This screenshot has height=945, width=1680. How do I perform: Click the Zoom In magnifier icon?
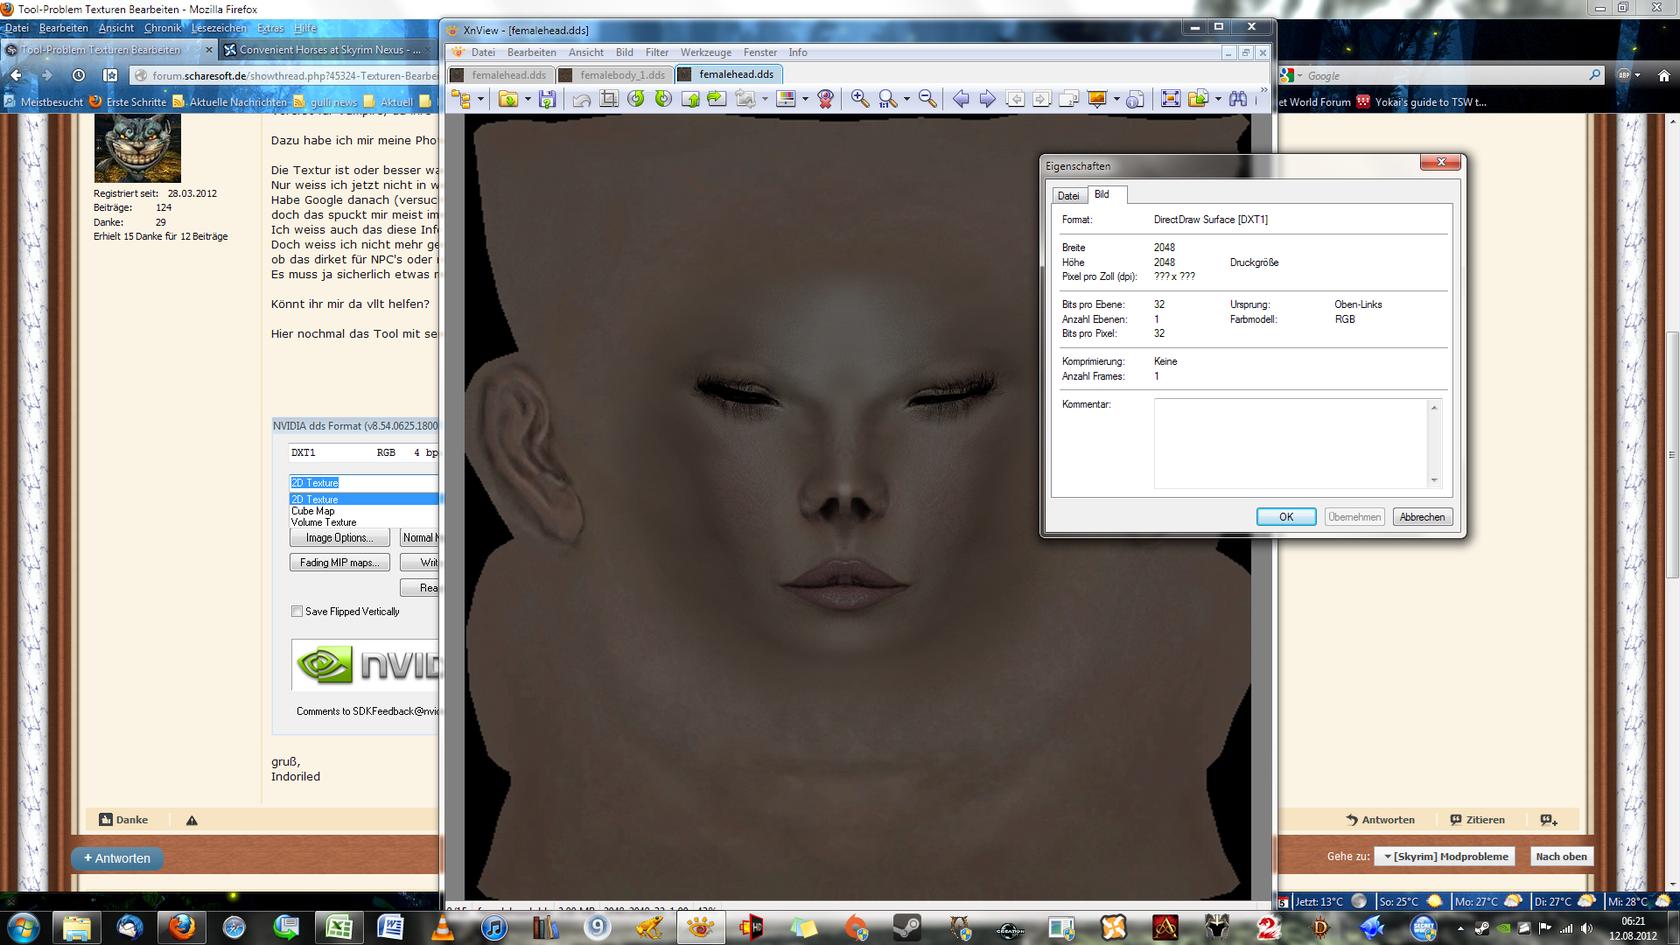(x=859, y=98)
